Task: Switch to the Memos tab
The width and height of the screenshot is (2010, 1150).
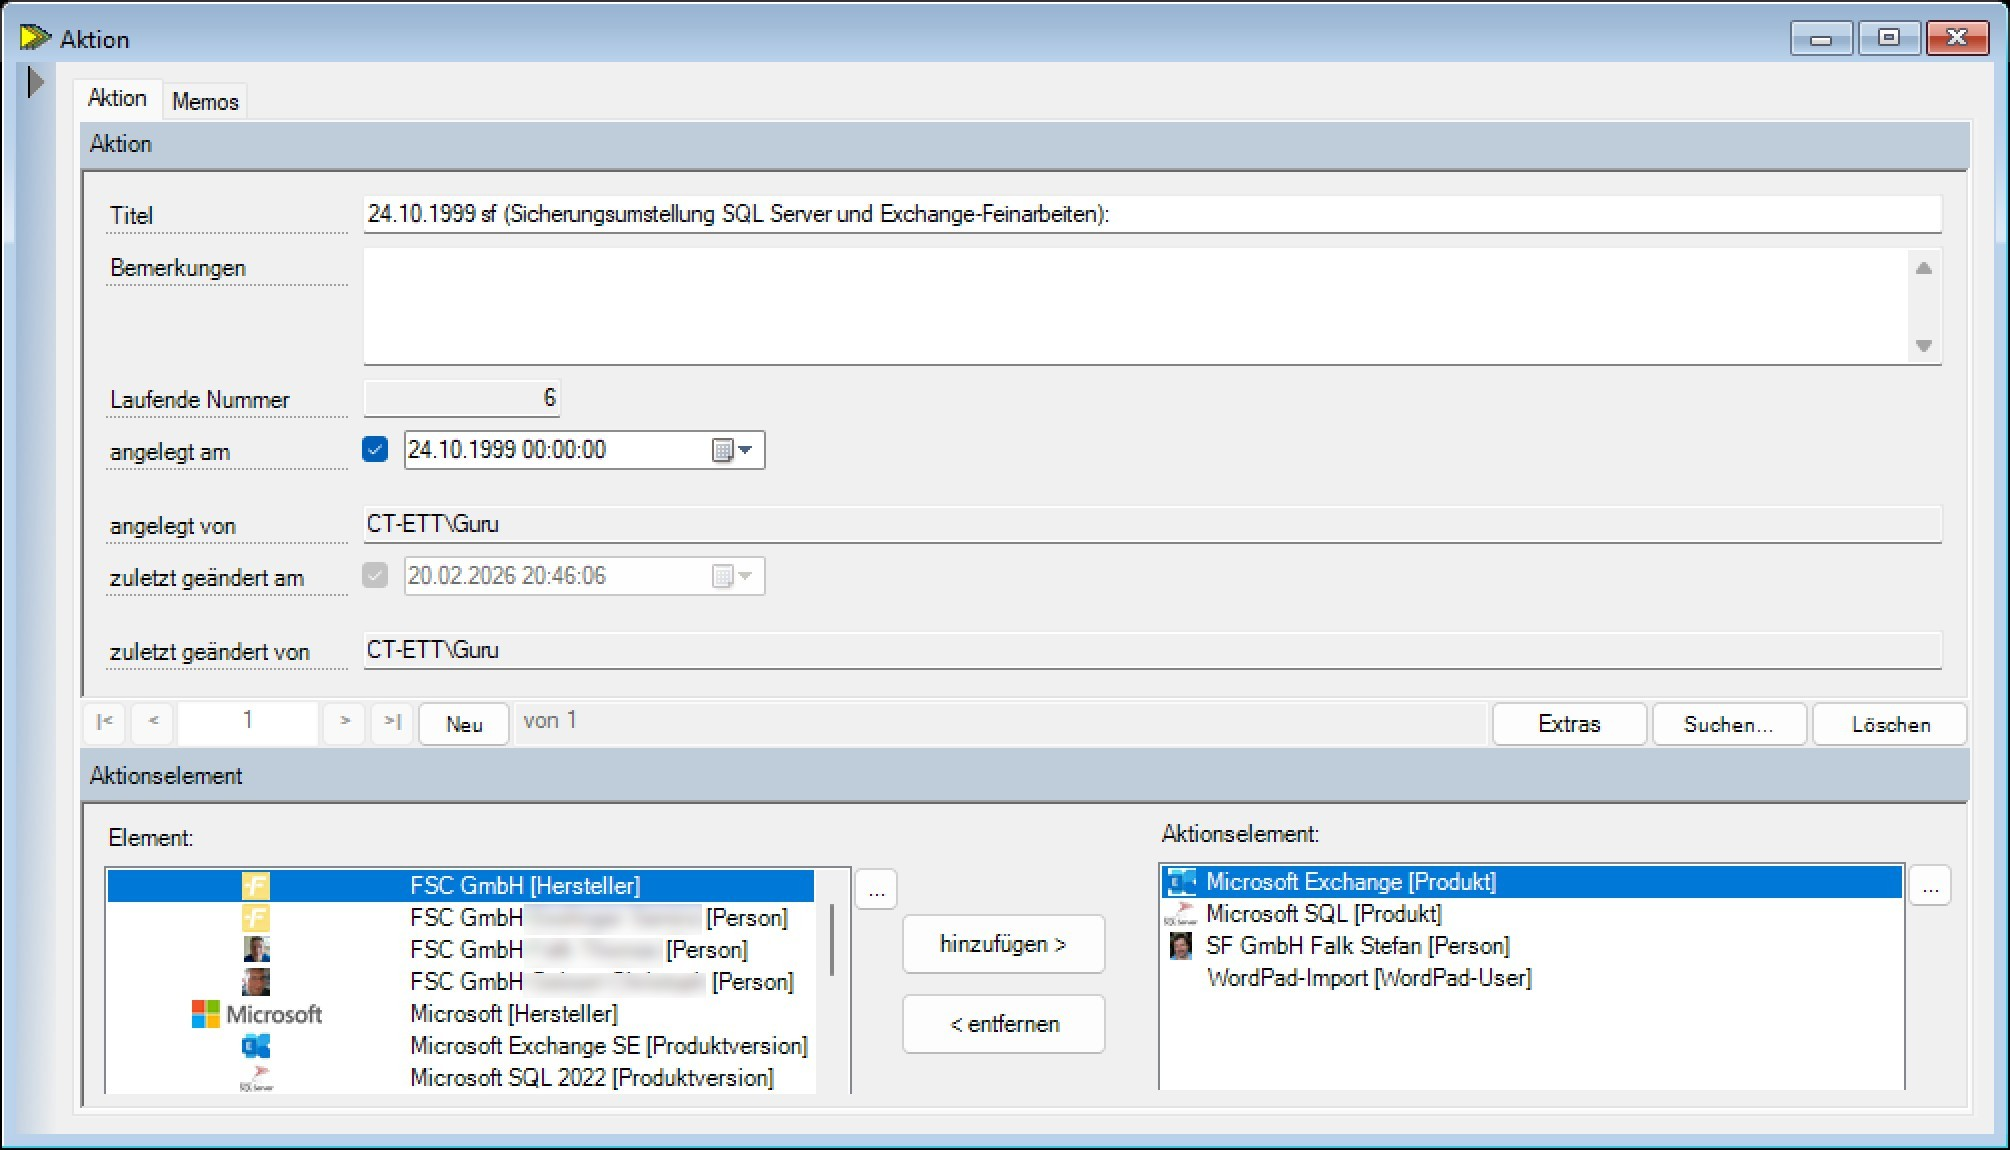Action: pyautogui.click(x=205, y=101)
